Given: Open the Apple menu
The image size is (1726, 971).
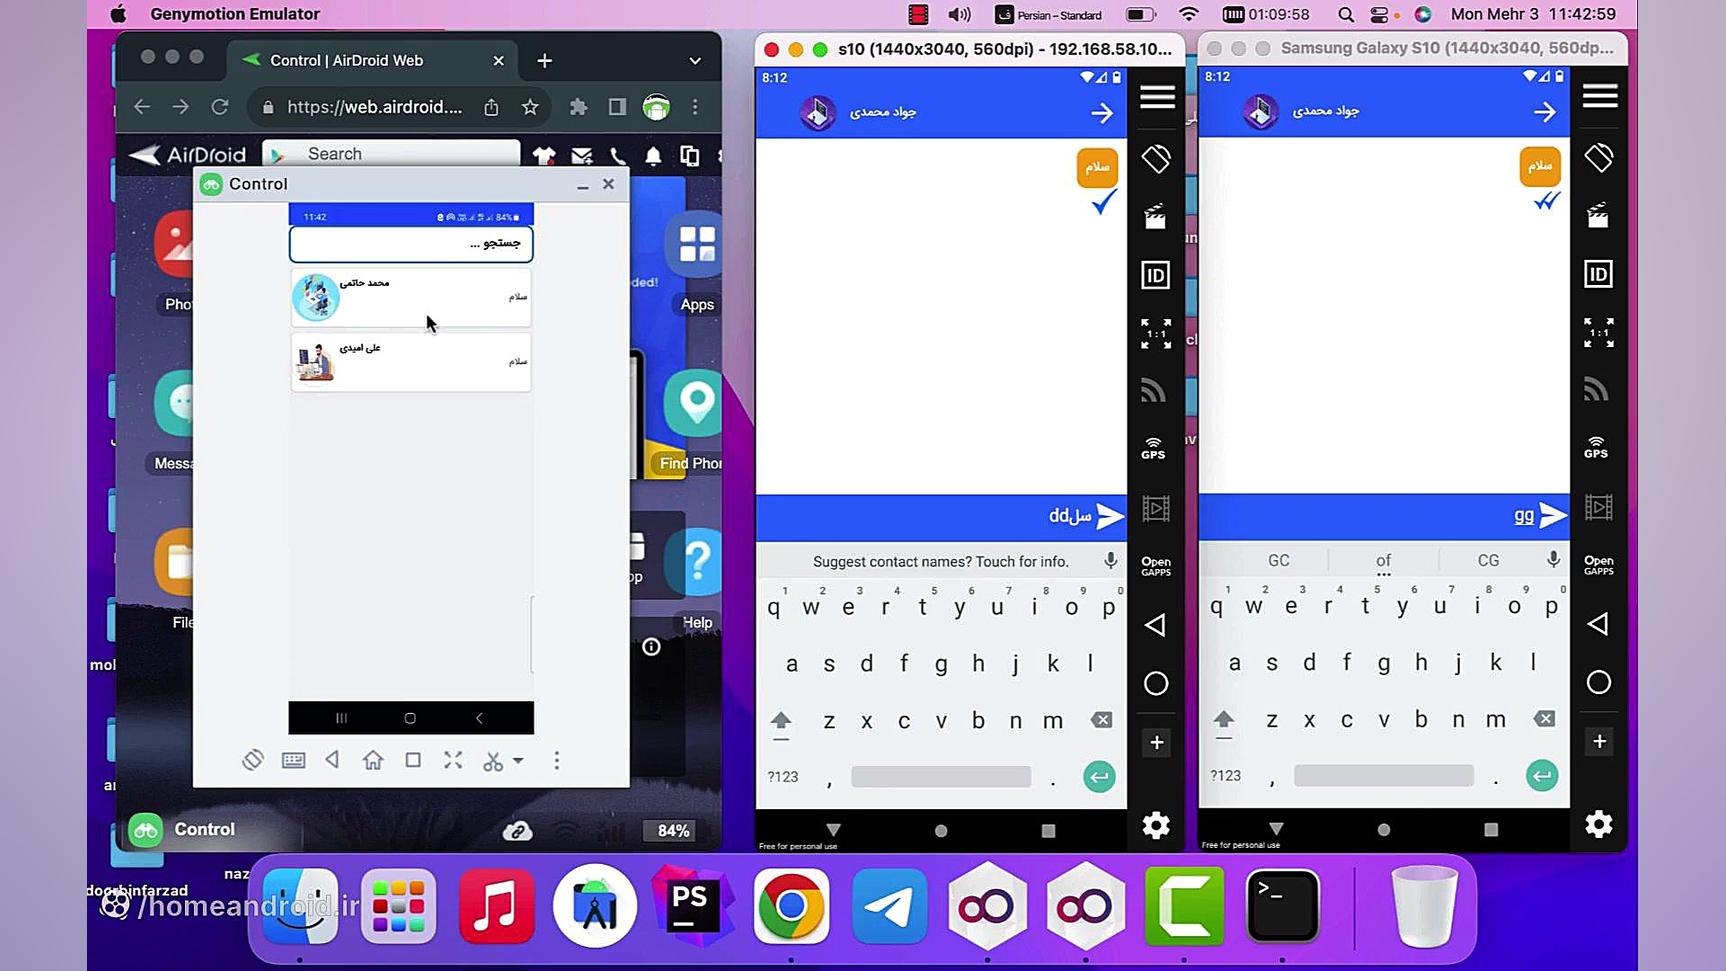Looking at the screenshot, I should [118, 14].
